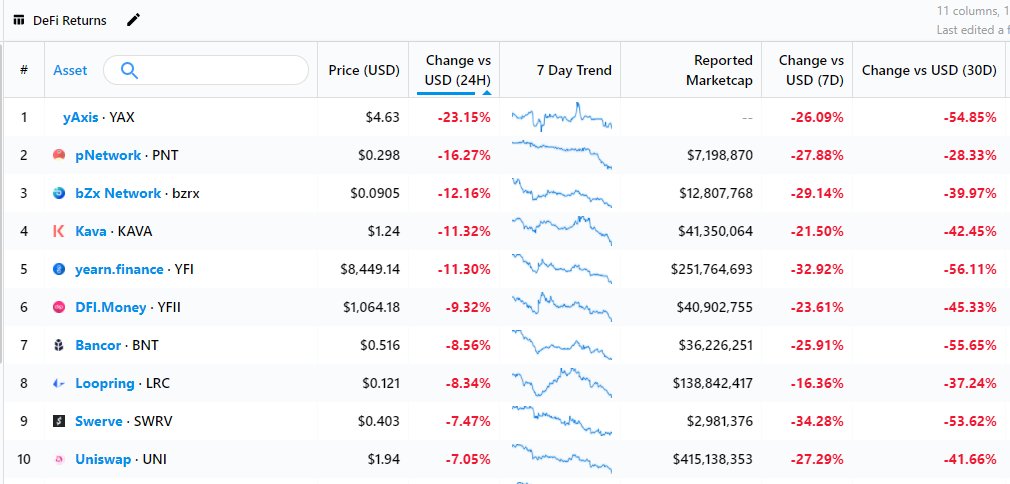Open the Swerve asset link

tap(99, 421)
